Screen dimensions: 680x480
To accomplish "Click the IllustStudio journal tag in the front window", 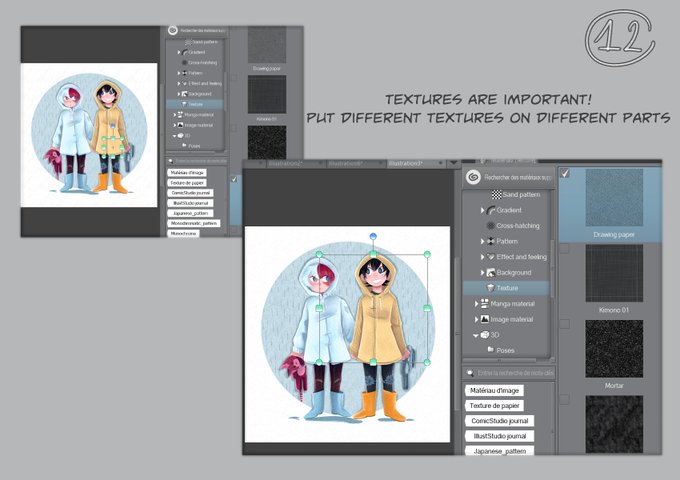I will point(500,436).
